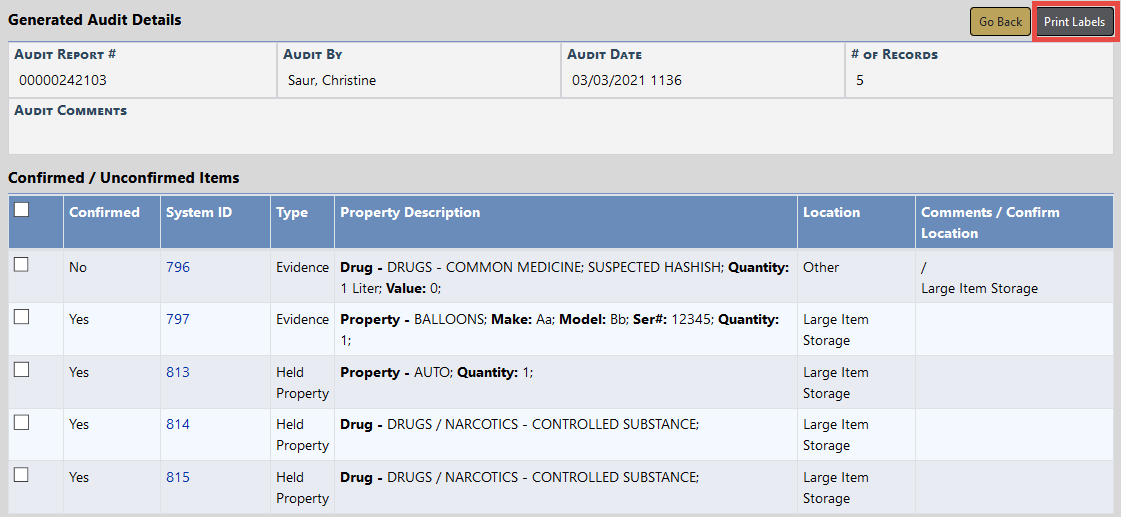
Task: Open System ID 796 link
Action: (x=178, y=267)
